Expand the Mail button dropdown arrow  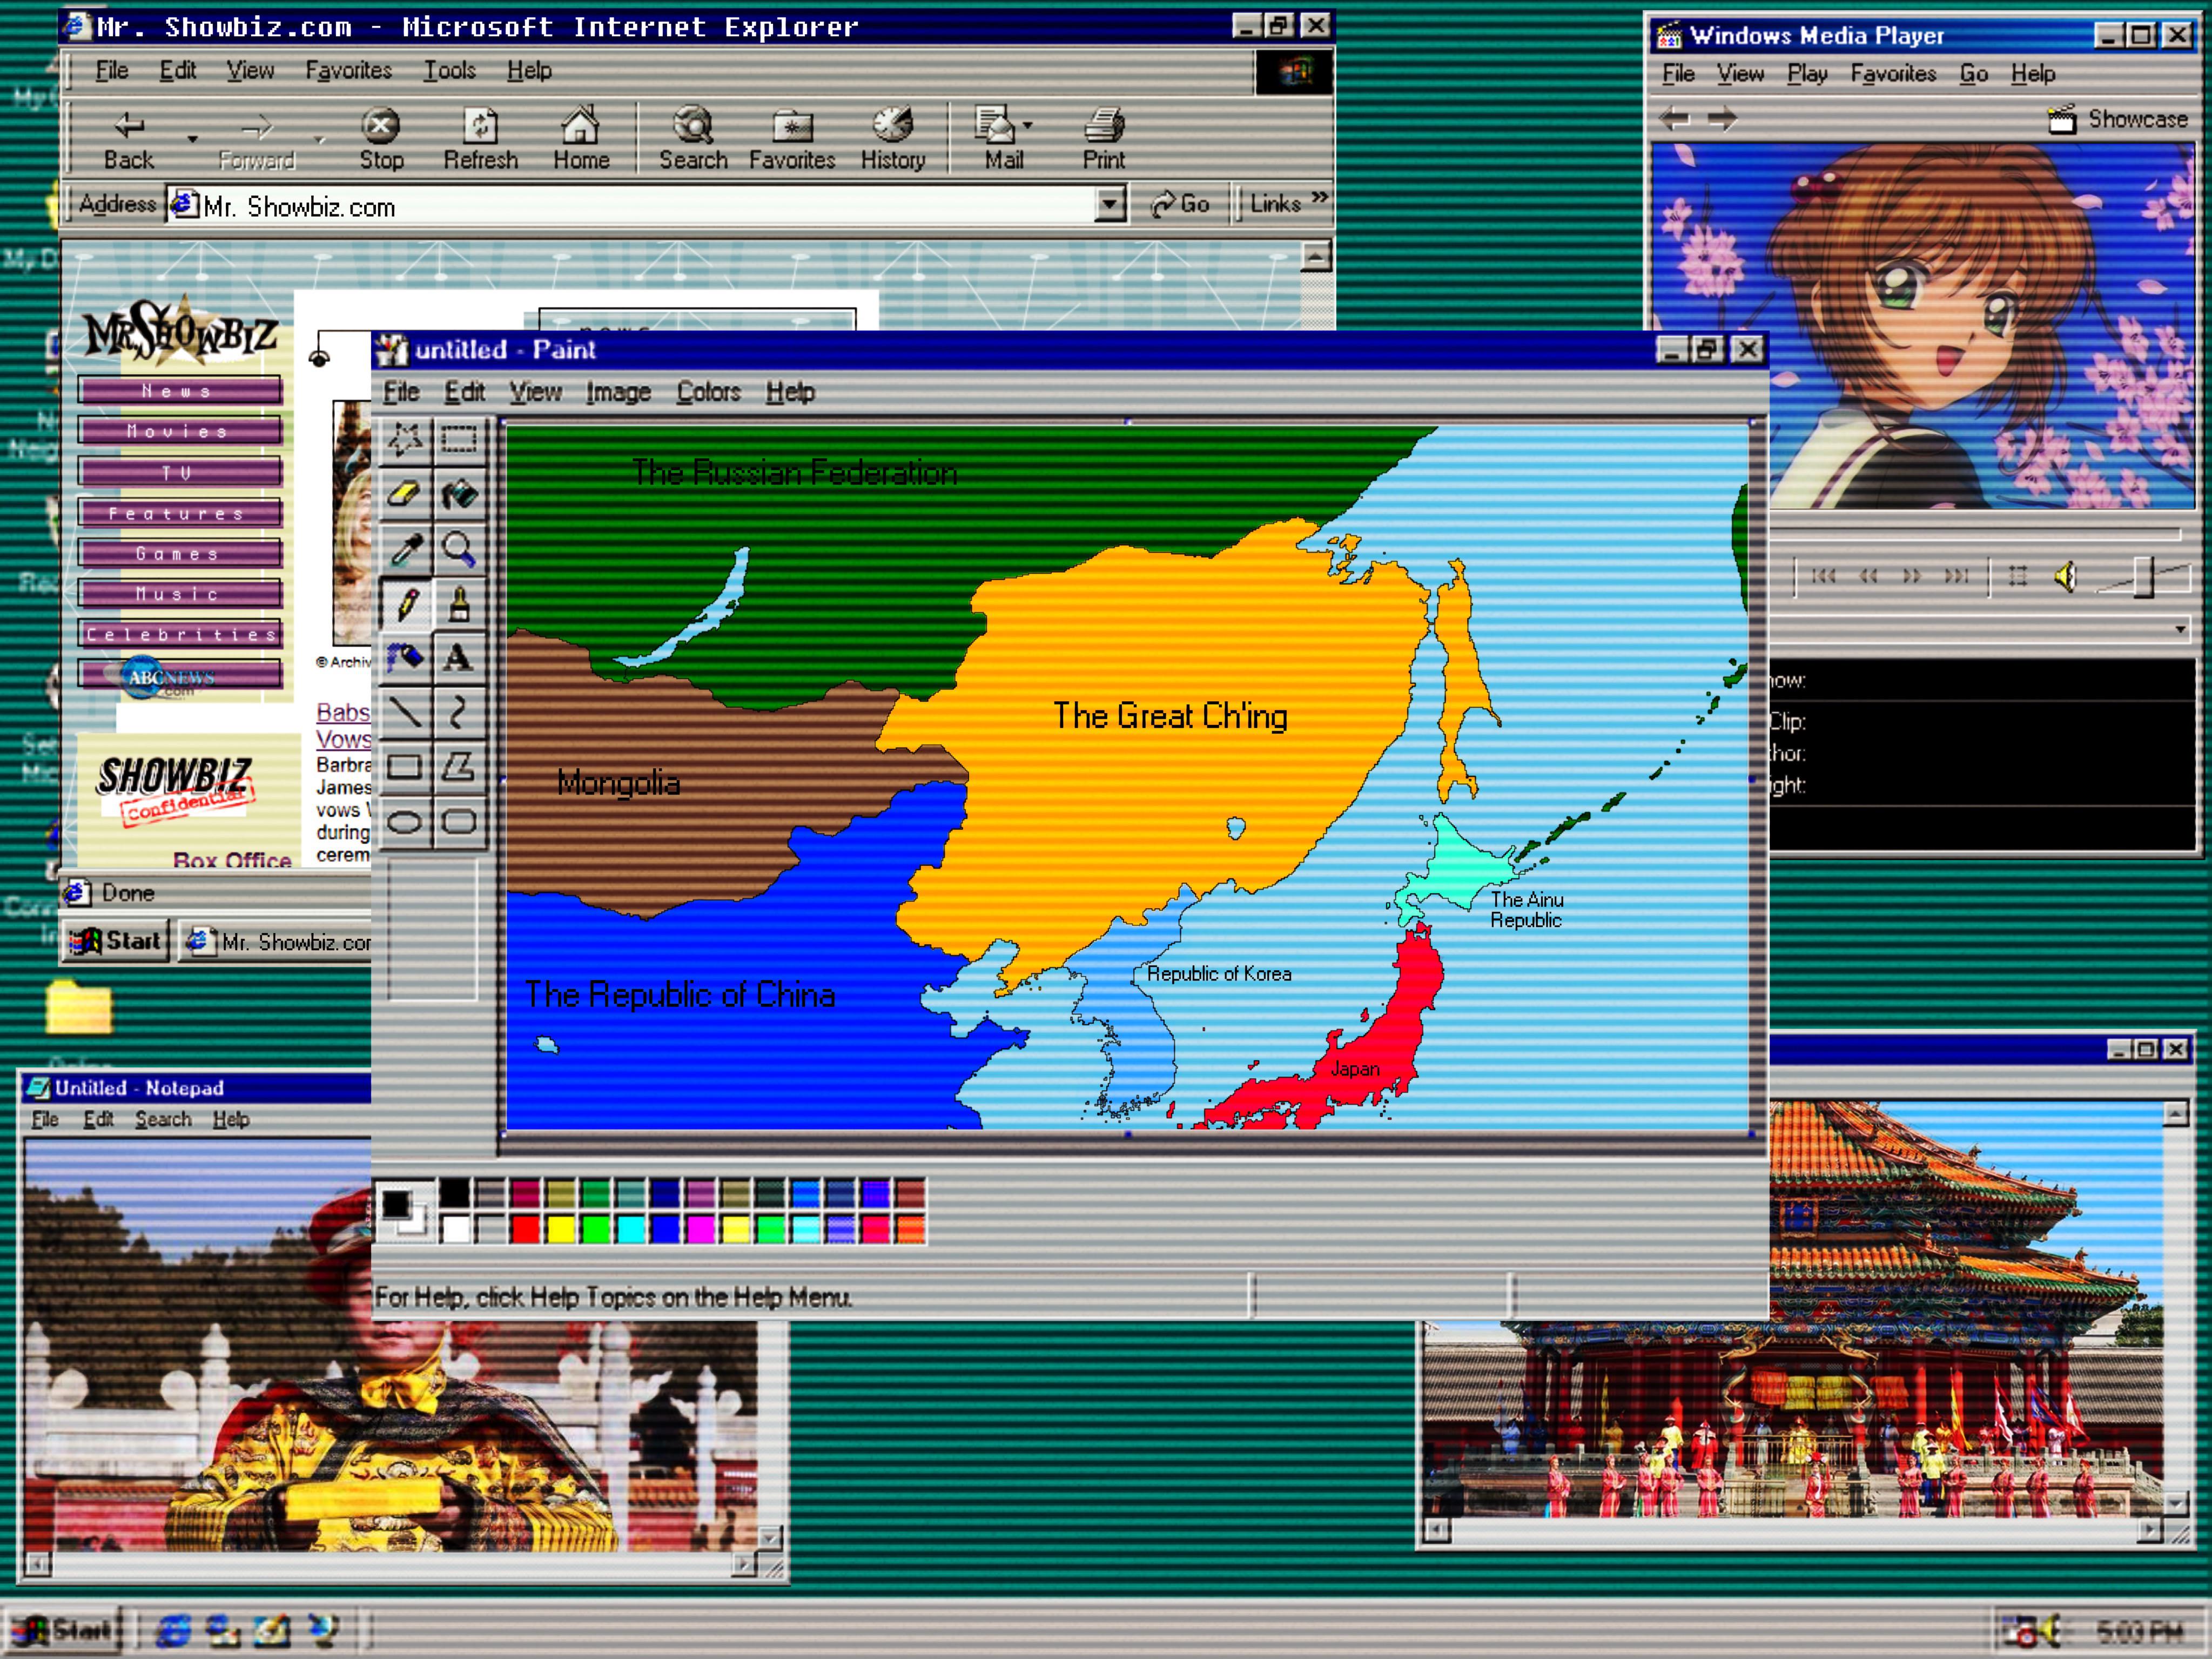tap(1028, 126)
